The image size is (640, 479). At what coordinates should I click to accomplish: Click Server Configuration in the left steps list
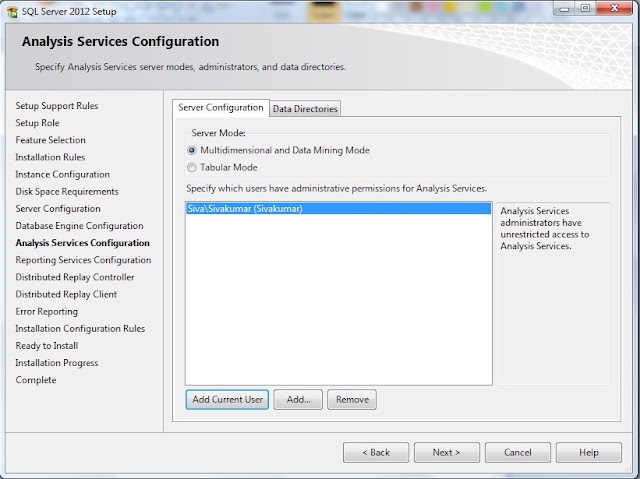coord(58,208)
